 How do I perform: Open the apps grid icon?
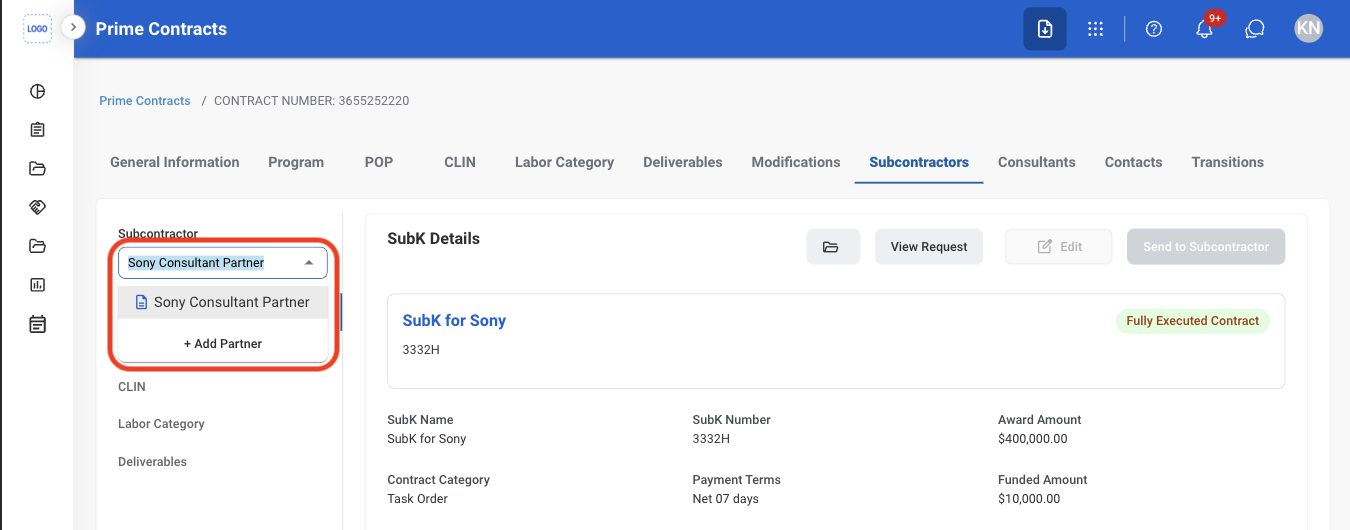pos(1095,29)
